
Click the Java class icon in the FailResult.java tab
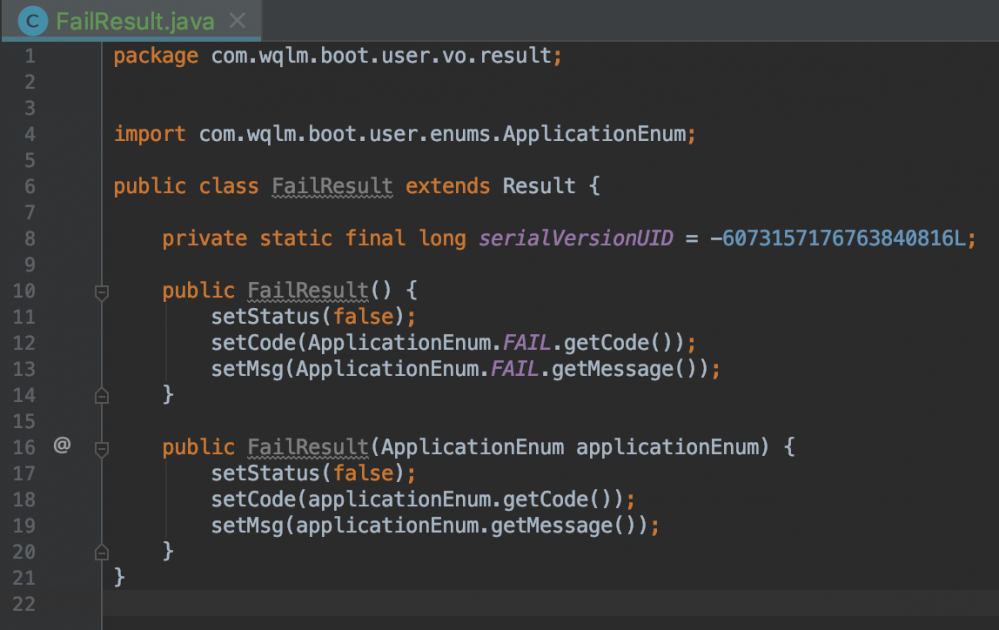tap(34, 20)
